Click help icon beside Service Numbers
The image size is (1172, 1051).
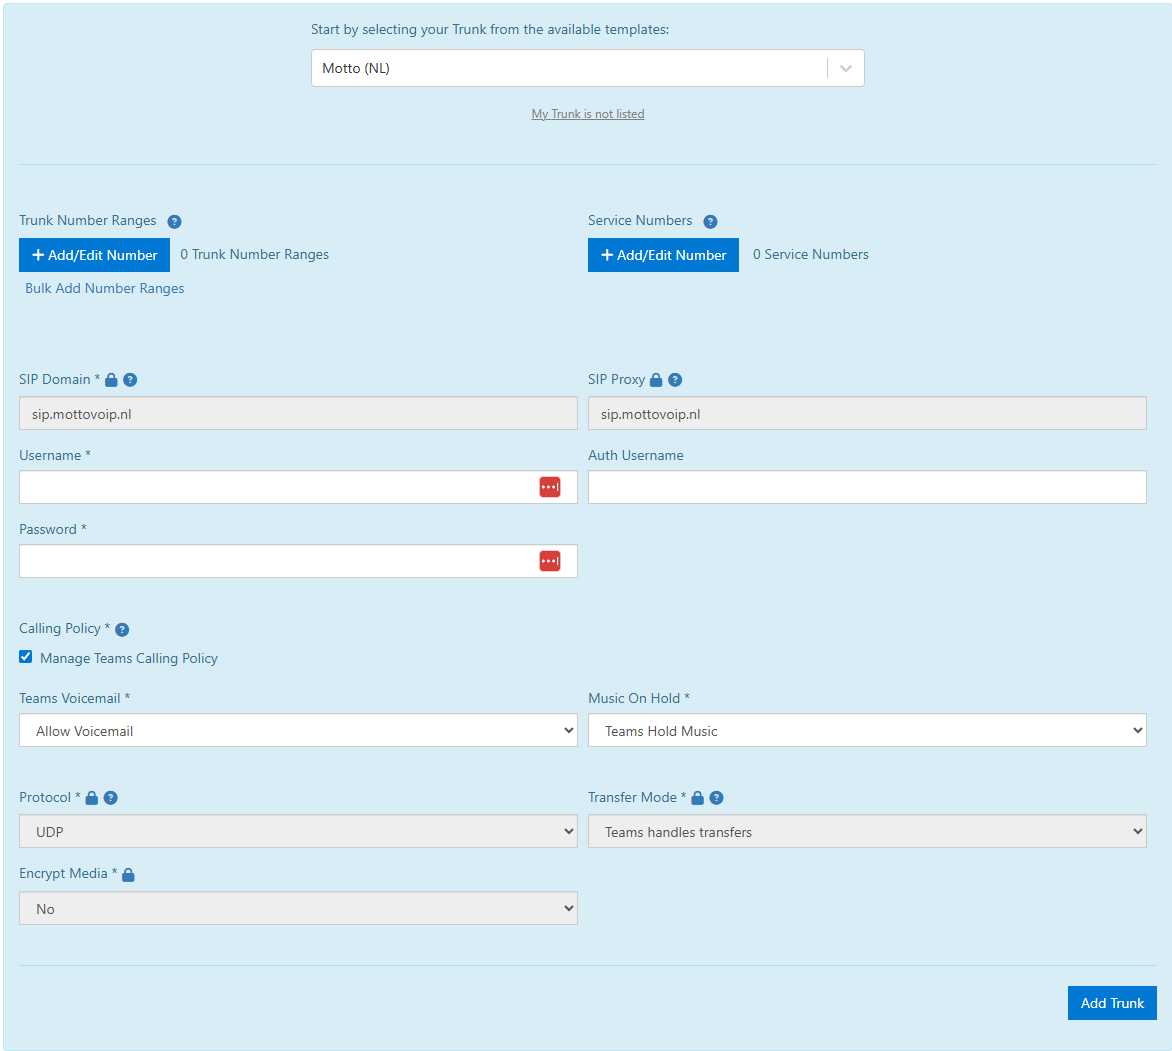click(710, 222)
